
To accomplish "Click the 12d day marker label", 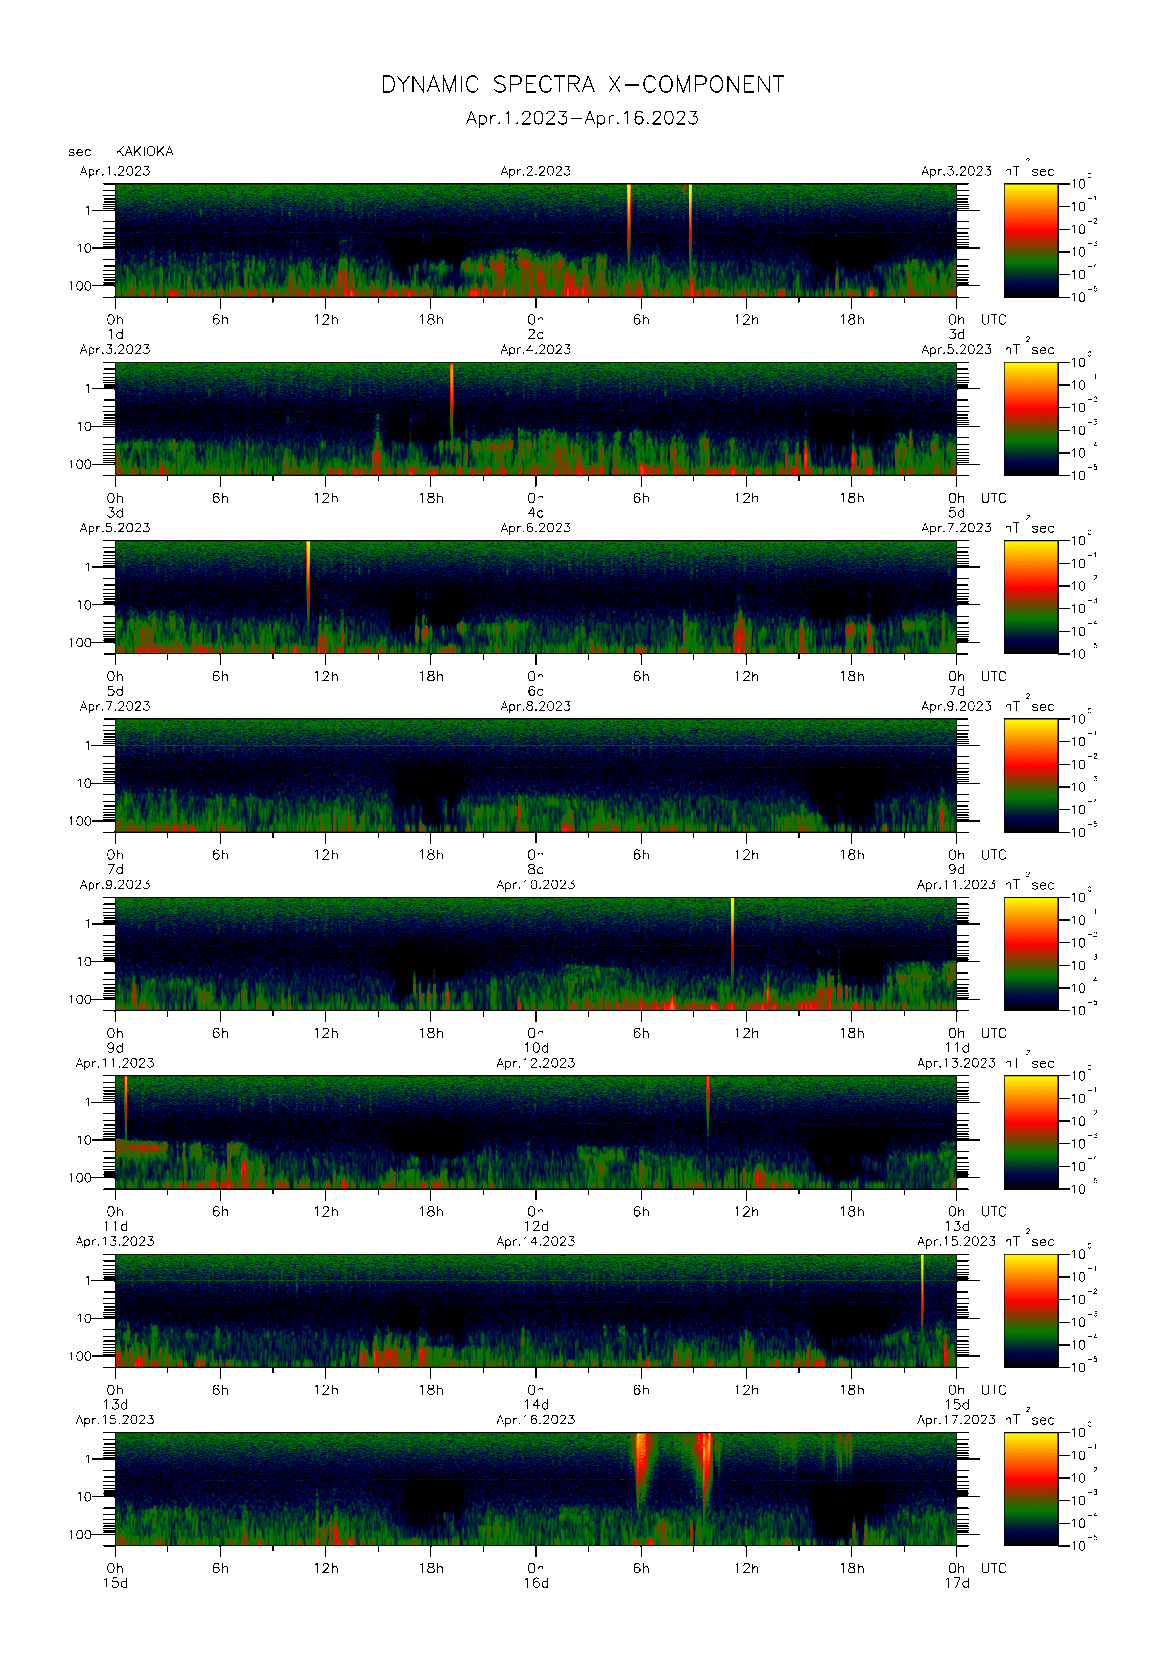I will click(x=536, y=1226).
